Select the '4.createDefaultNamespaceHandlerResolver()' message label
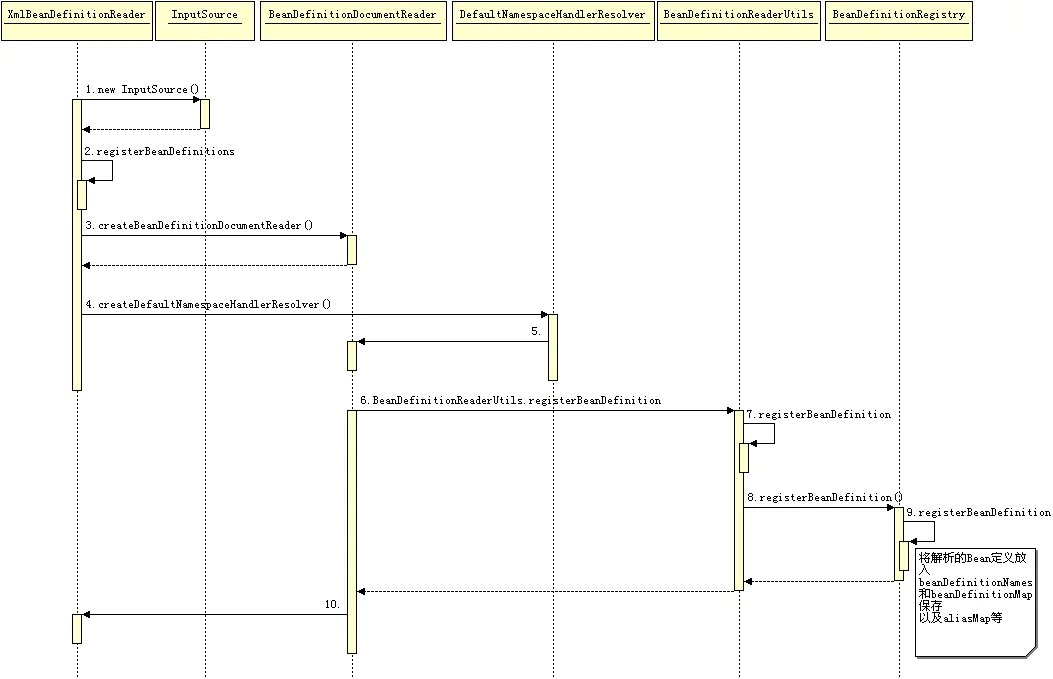 (208, 304)
